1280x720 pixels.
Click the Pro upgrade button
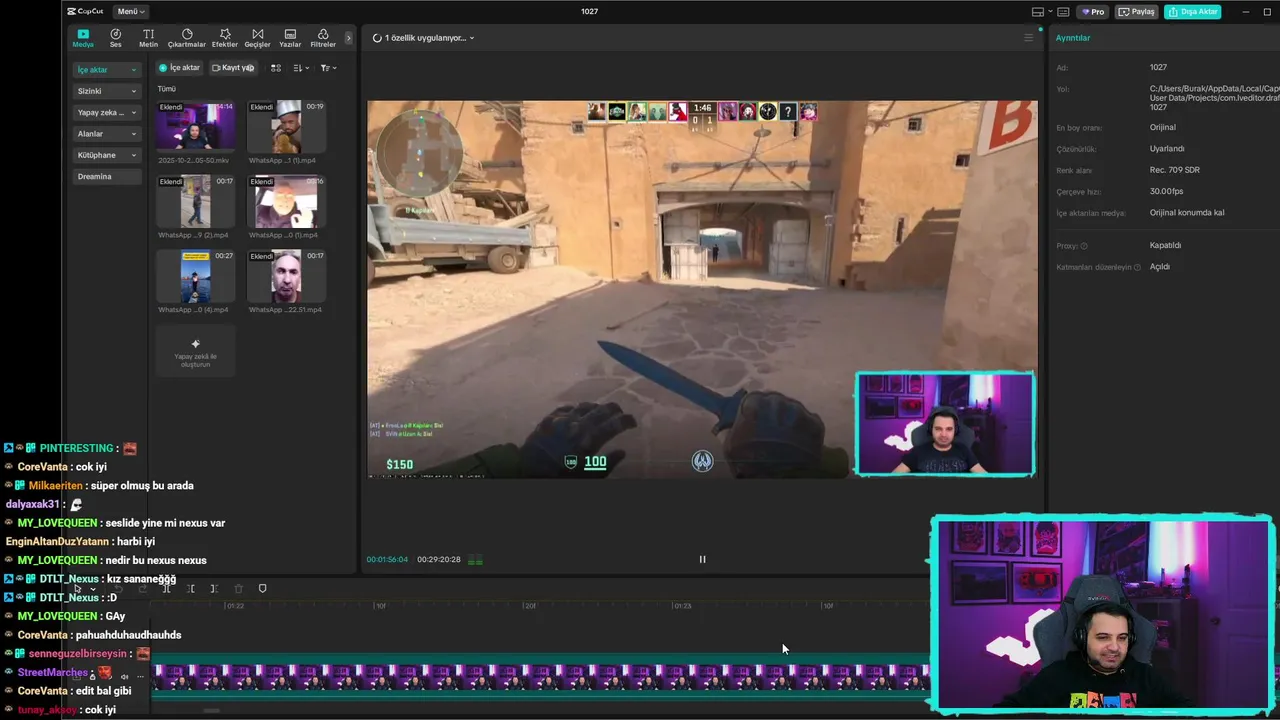click(x=1092, y=12)
